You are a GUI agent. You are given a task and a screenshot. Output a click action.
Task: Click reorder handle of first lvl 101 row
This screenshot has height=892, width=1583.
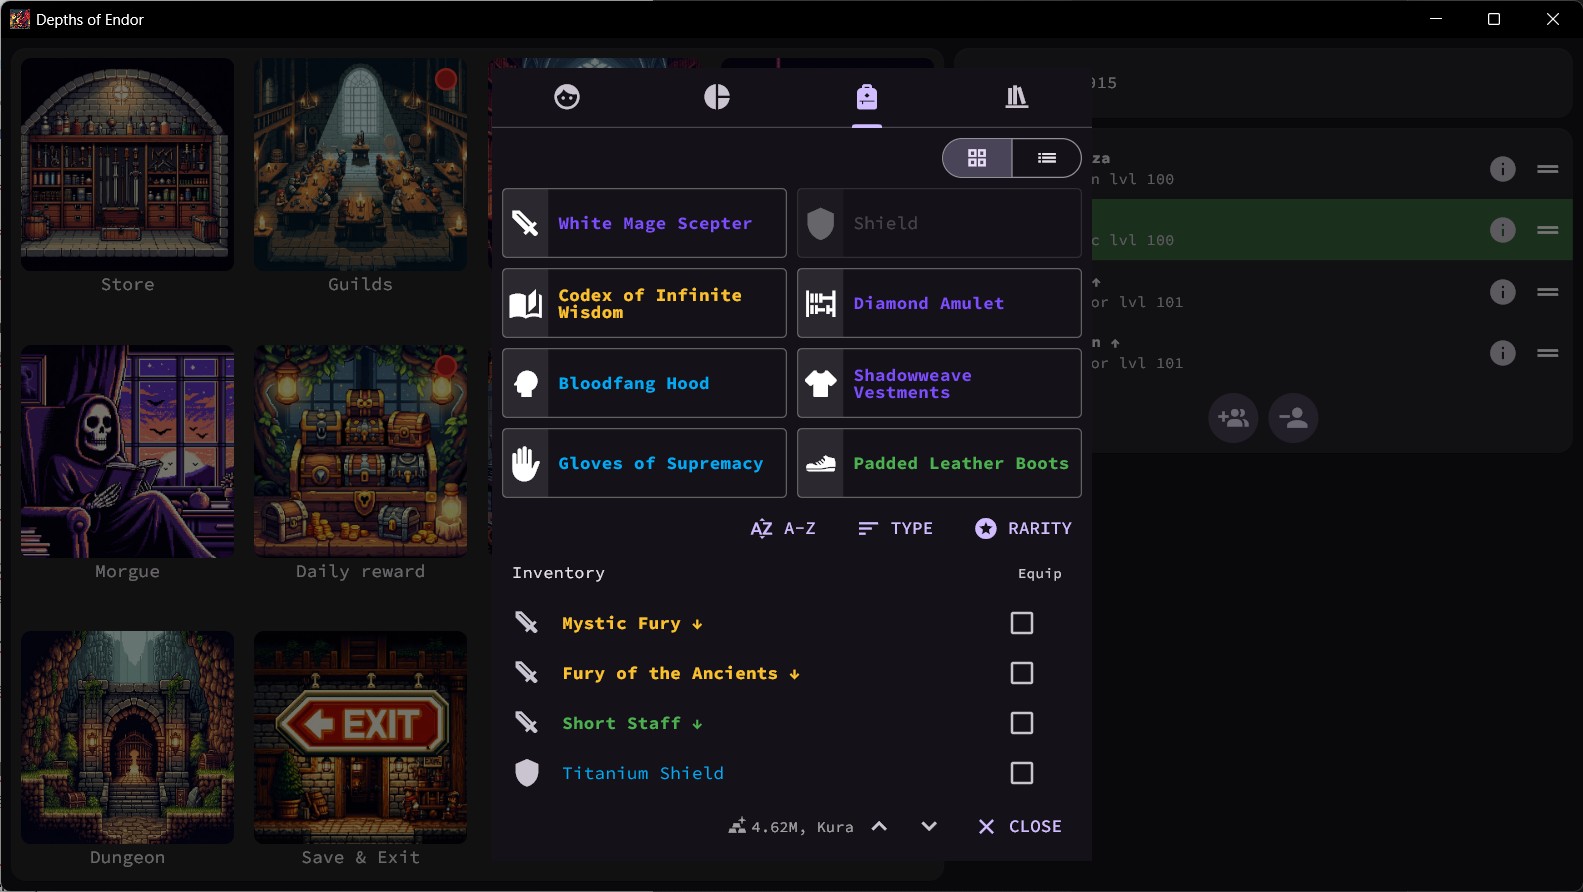point(1548,292)
